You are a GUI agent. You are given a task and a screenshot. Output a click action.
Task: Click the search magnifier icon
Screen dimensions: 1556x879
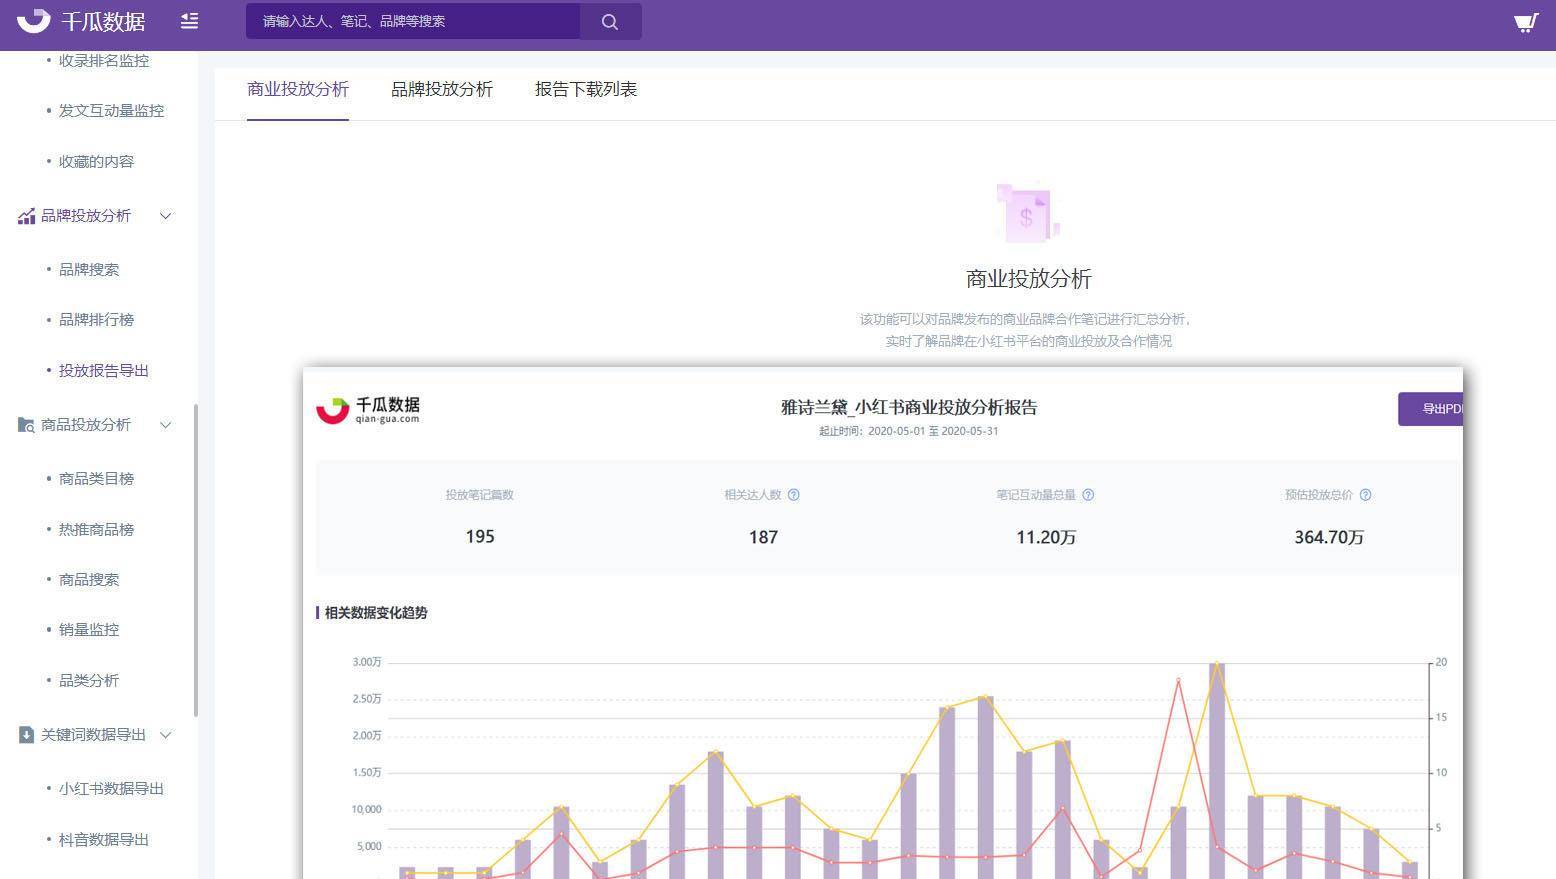[610, 21]
